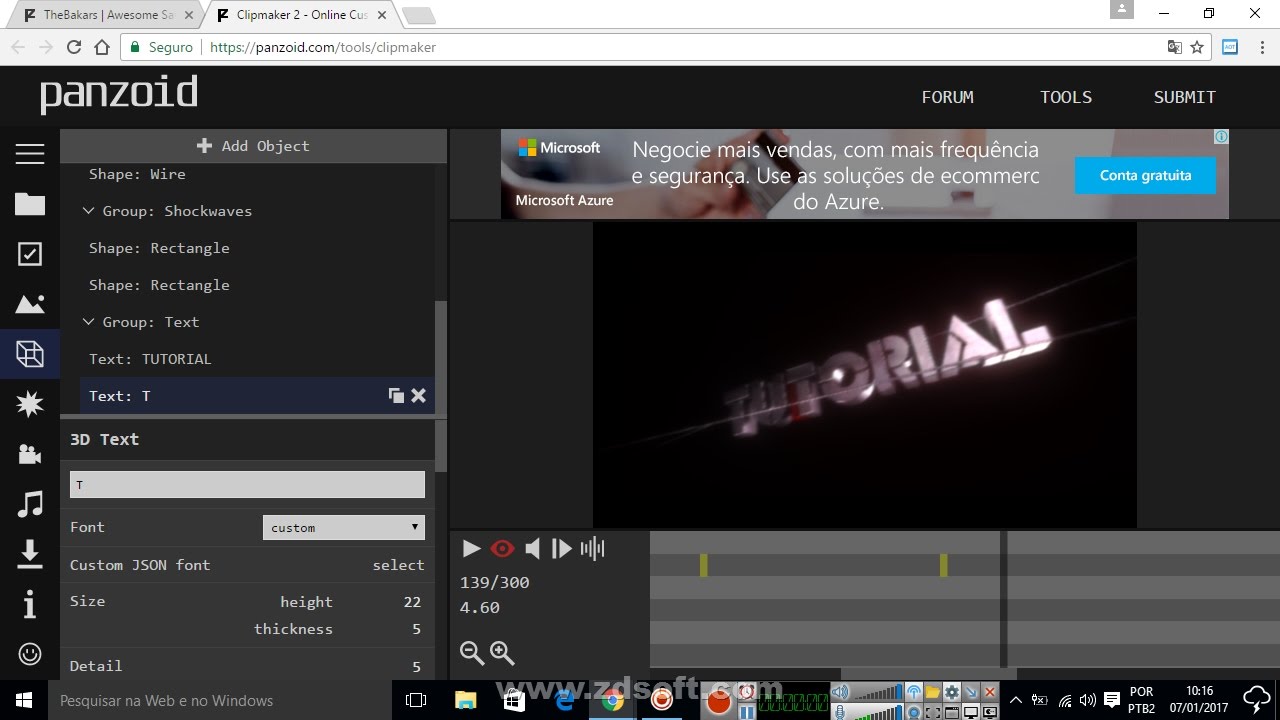Open the Font custom dropdown
Image resolution: width=1280 pixels, height=720 pixels.
pos(344,527)
